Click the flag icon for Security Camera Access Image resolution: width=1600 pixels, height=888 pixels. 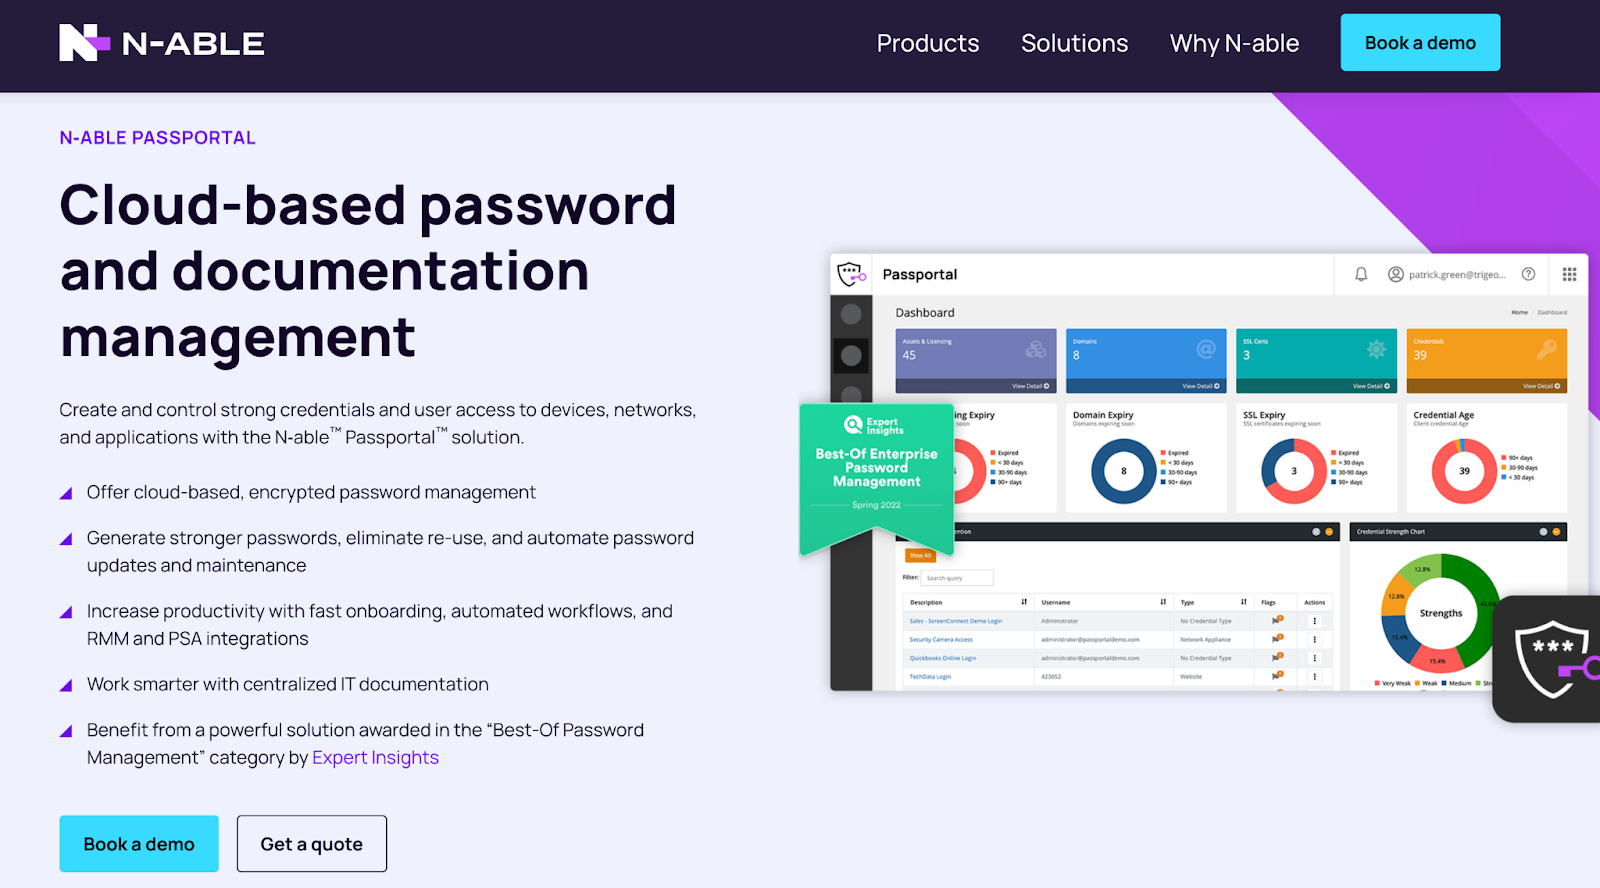tap(1277, 639)
